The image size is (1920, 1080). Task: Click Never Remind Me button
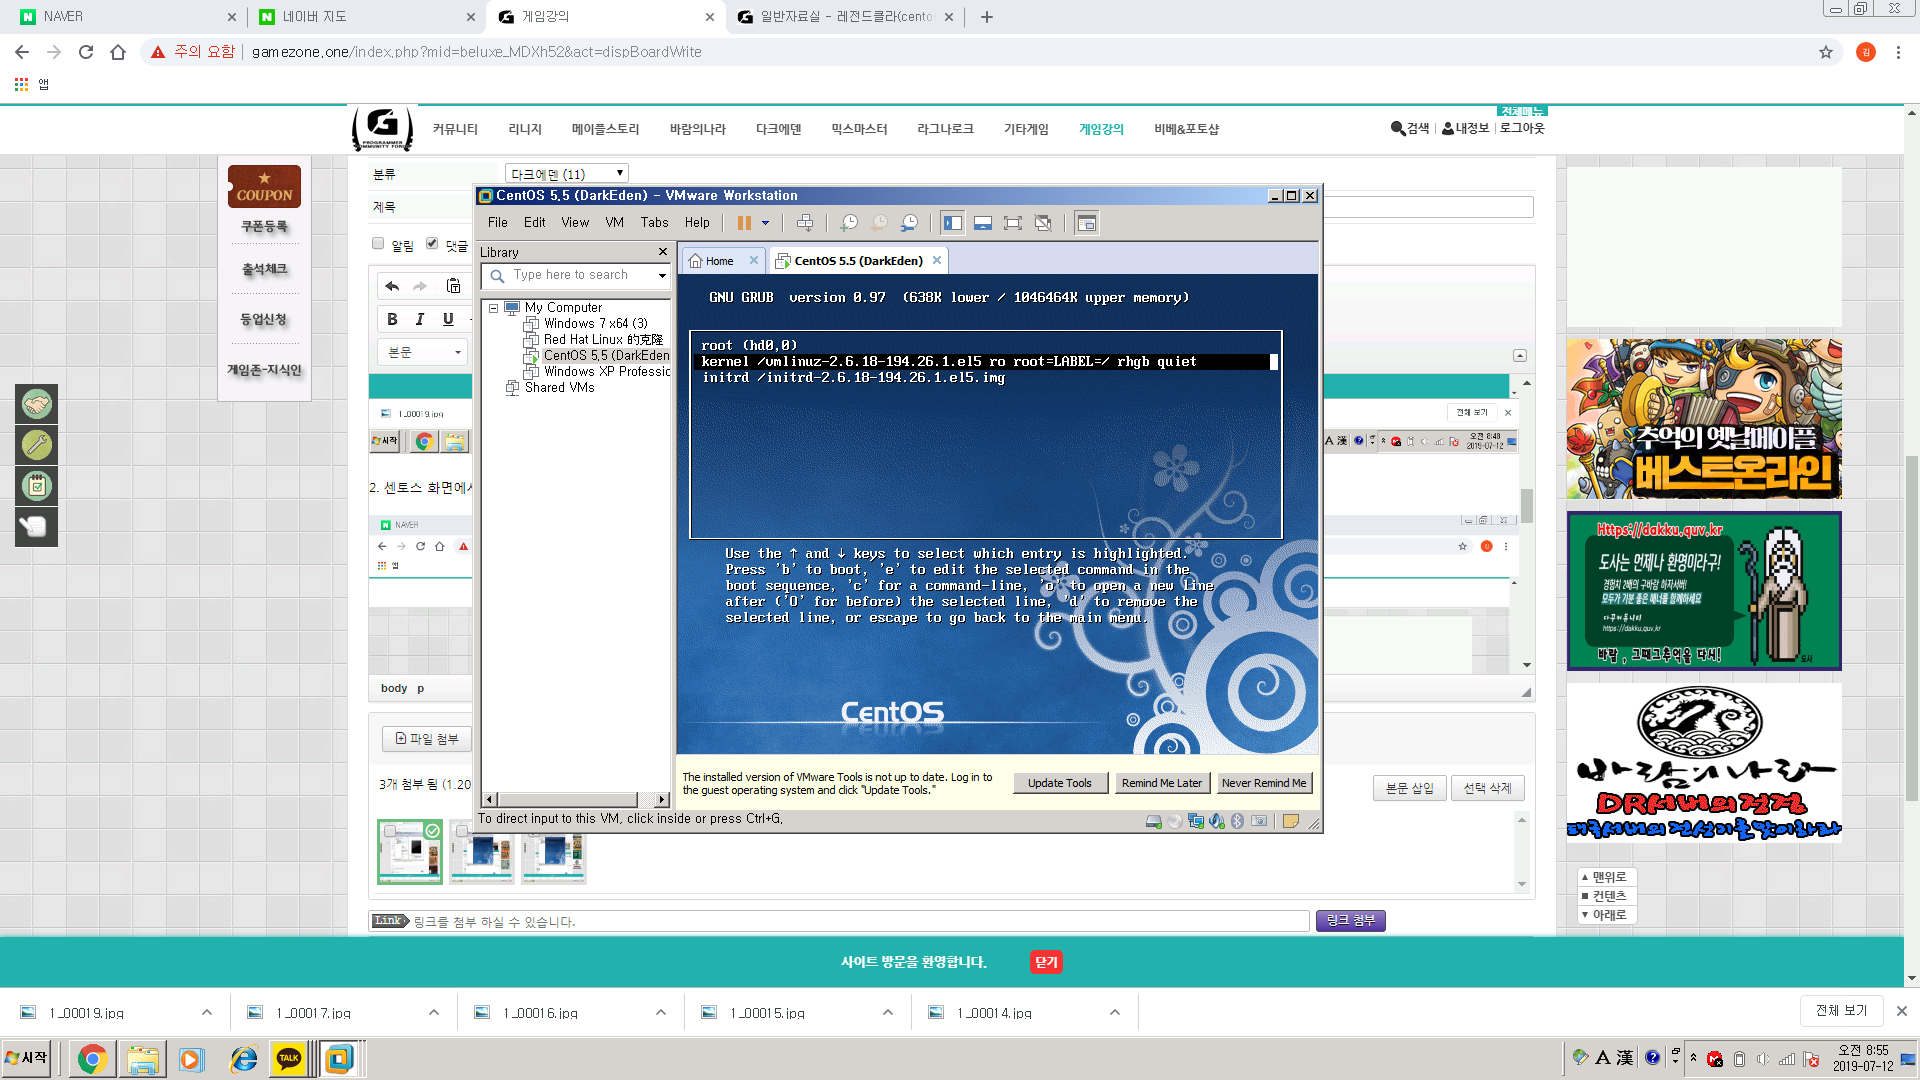(x=1264, y=783)
